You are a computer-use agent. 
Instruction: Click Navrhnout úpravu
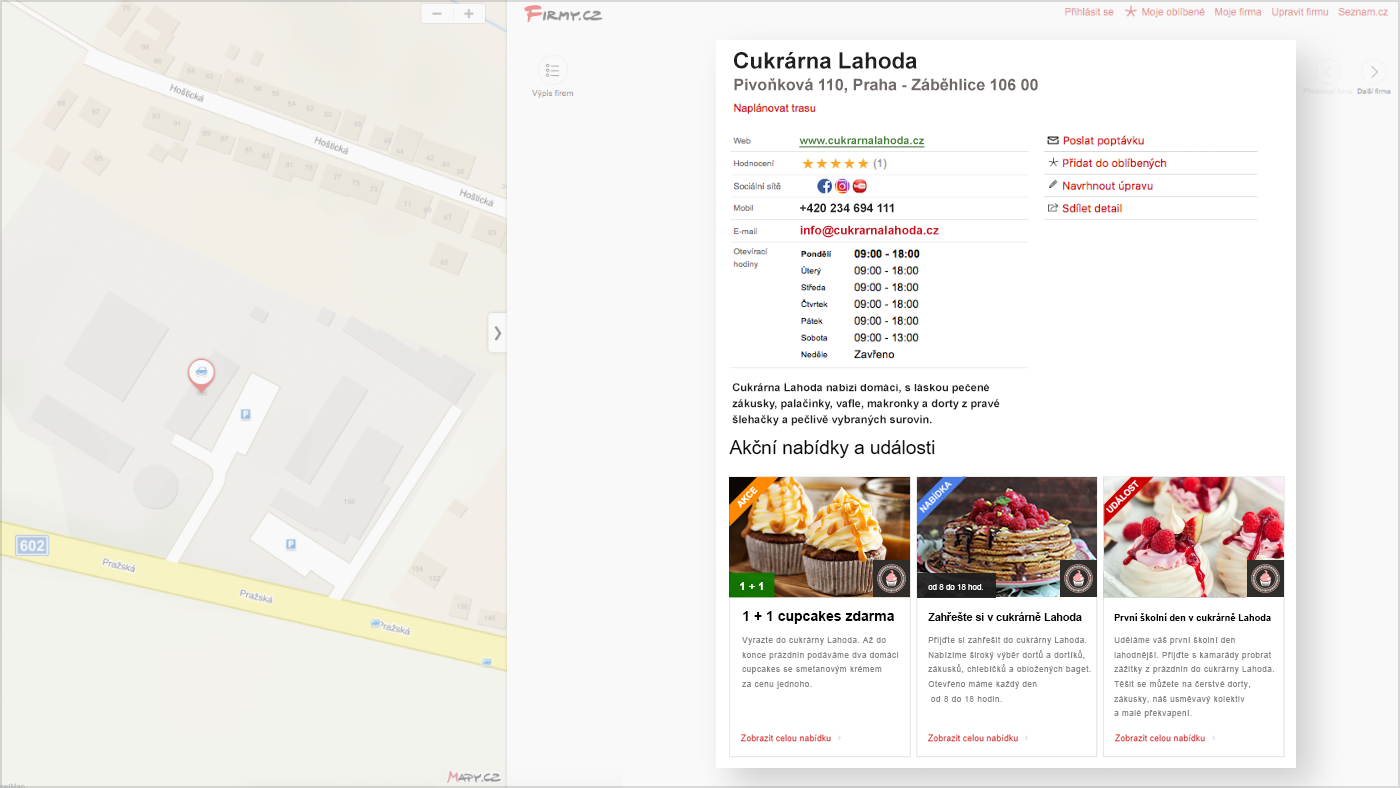tap(1107, 186)
